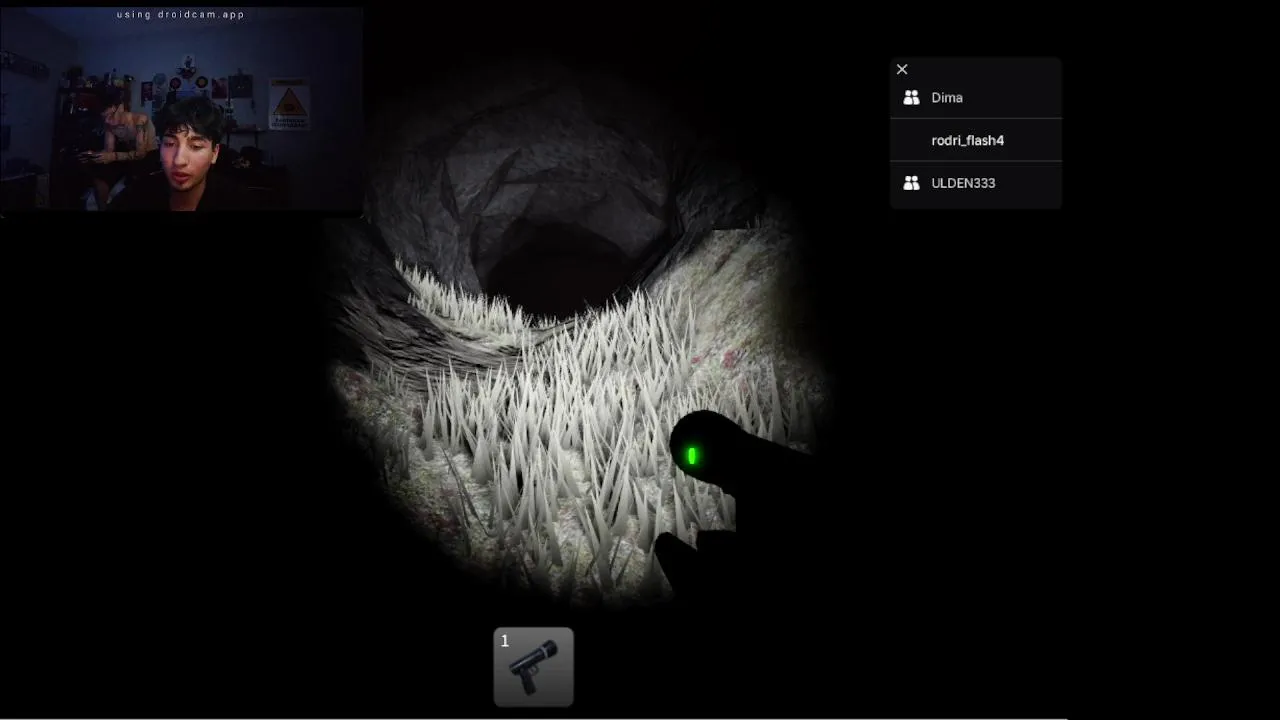Select player ULDEN333 in the list

point(976,183)
